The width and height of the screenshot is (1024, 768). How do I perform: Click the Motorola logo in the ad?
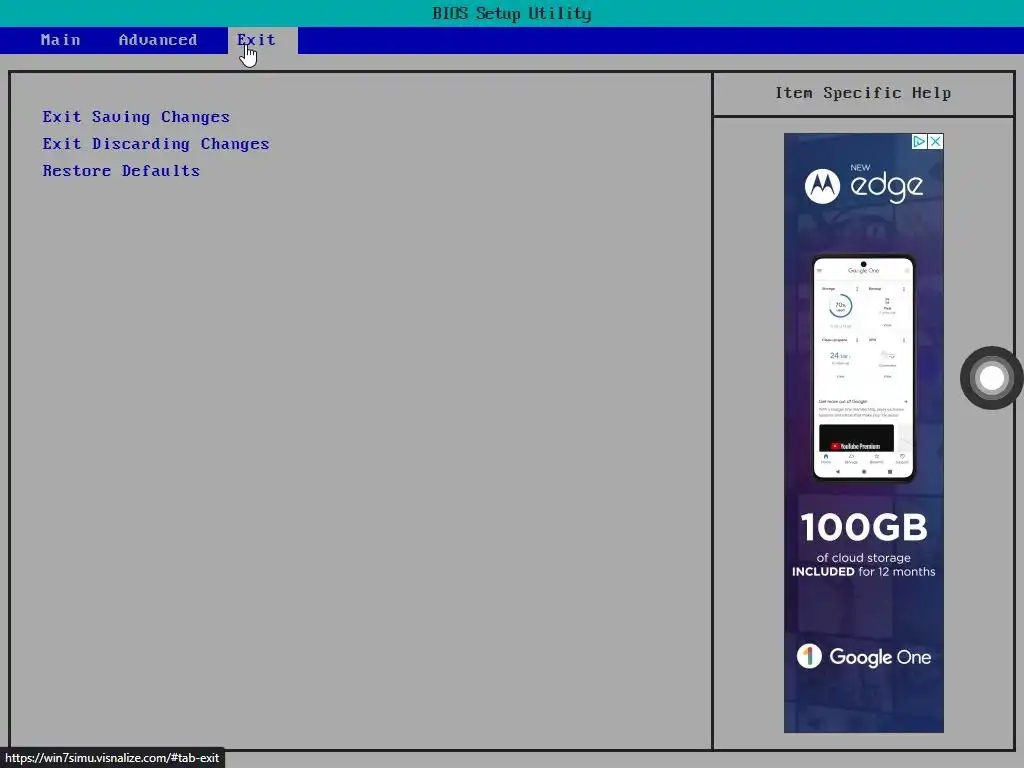(x=822, y=186)
